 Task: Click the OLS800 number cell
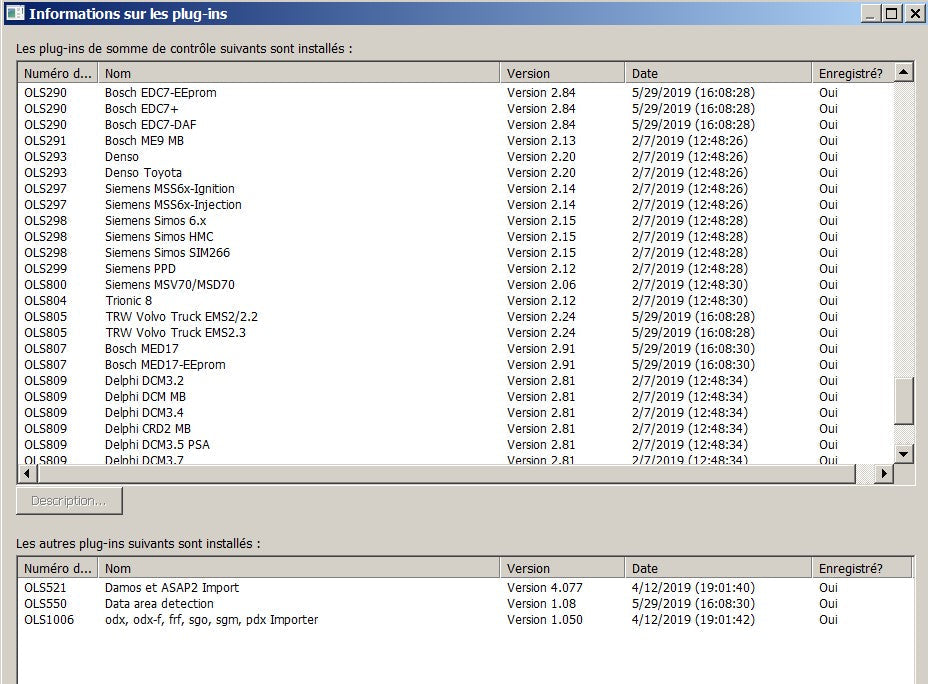point(45,285)
